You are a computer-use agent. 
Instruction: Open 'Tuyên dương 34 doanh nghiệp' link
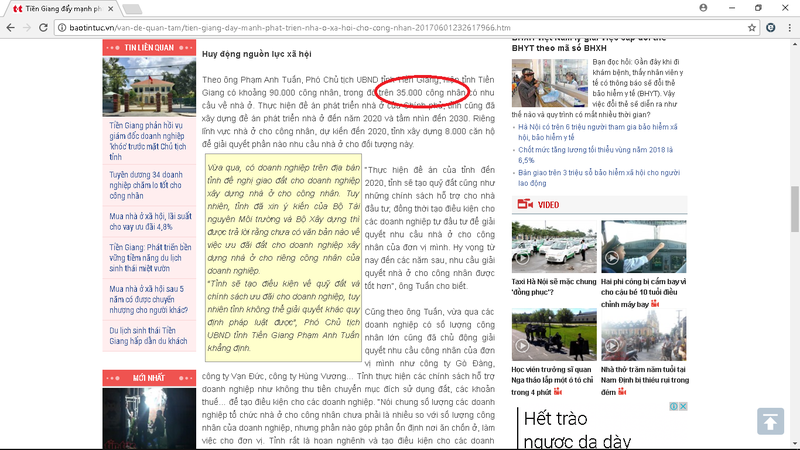coord(146,185)
